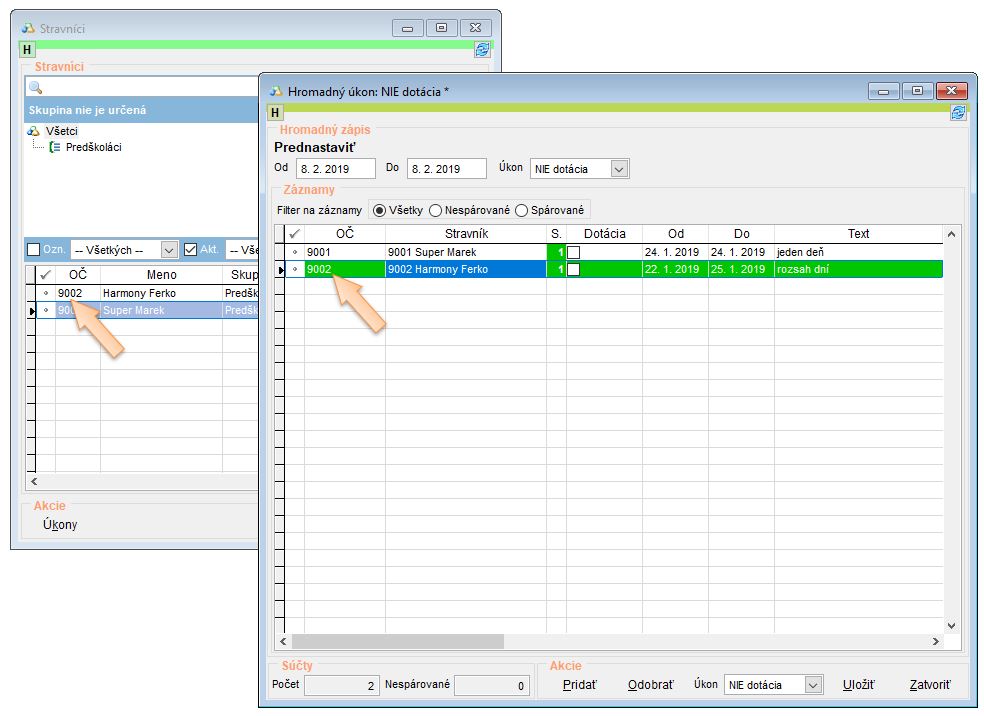Click the checkmark column header icon in Záznamy
The image size is (984, 716).
coord(294,234)
